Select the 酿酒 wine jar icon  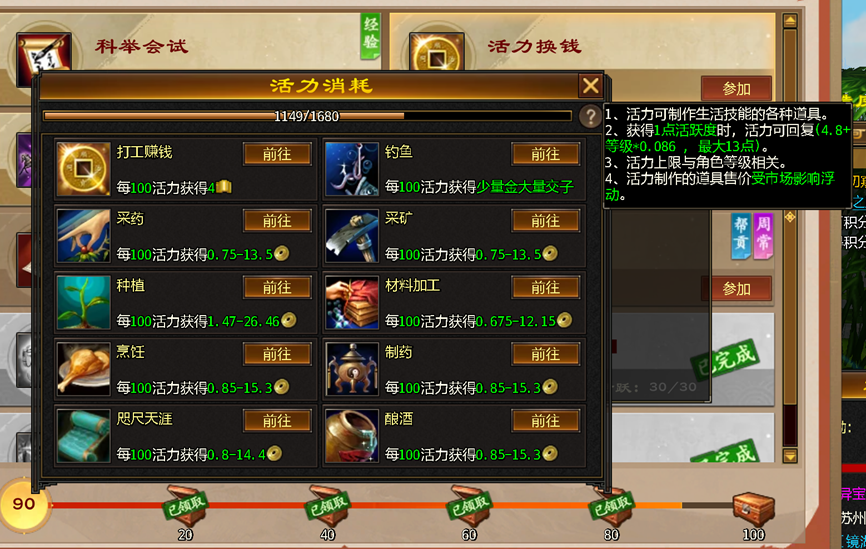tap(352, 436)
